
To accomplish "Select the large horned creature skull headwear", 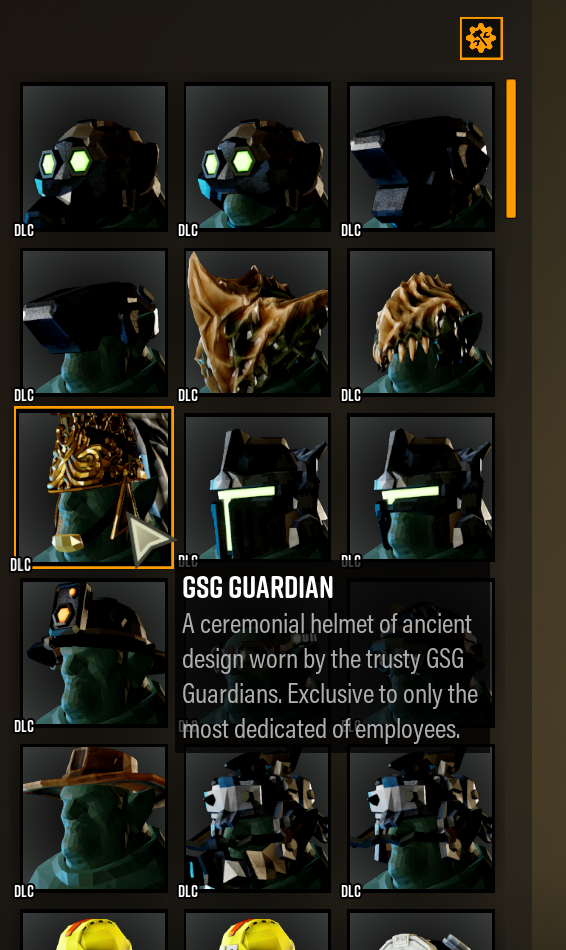I will (x=258, y=322).
